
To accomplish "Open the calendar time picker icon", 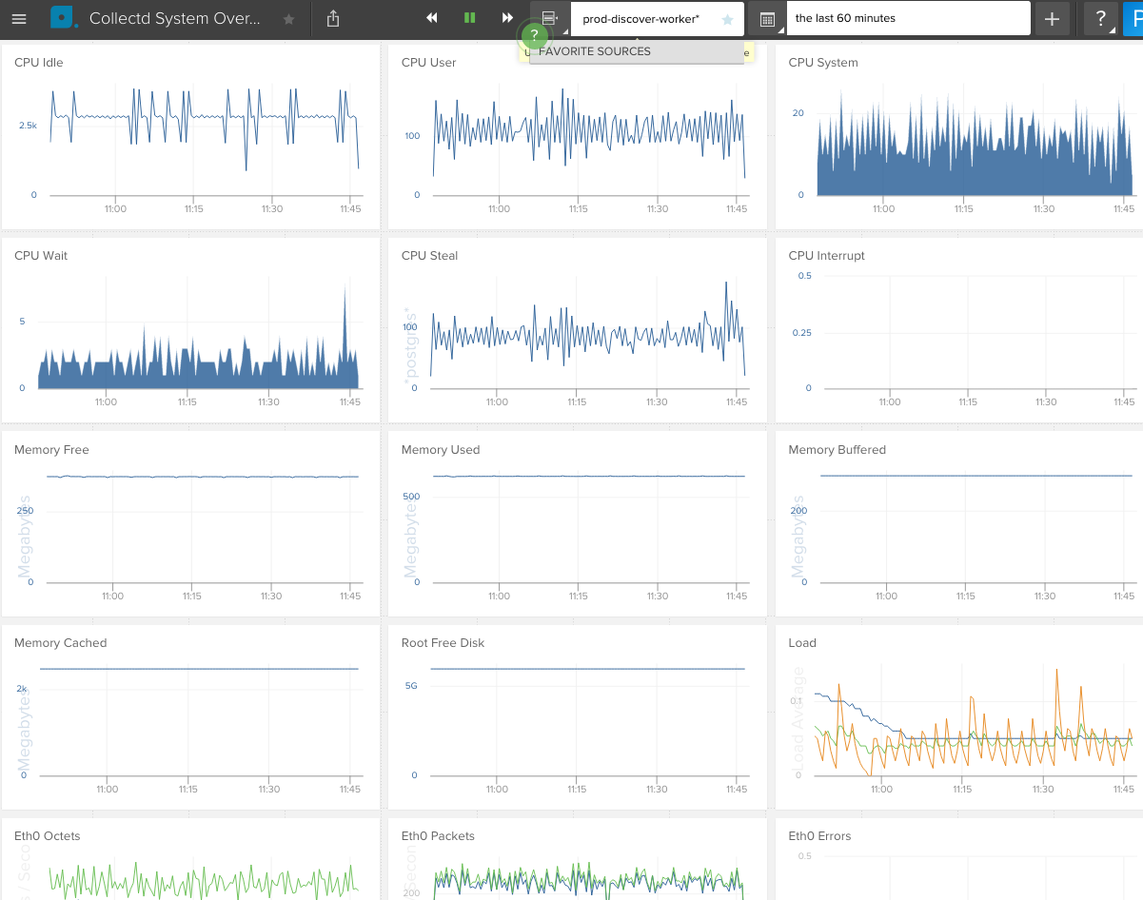I will coord(767,19).
